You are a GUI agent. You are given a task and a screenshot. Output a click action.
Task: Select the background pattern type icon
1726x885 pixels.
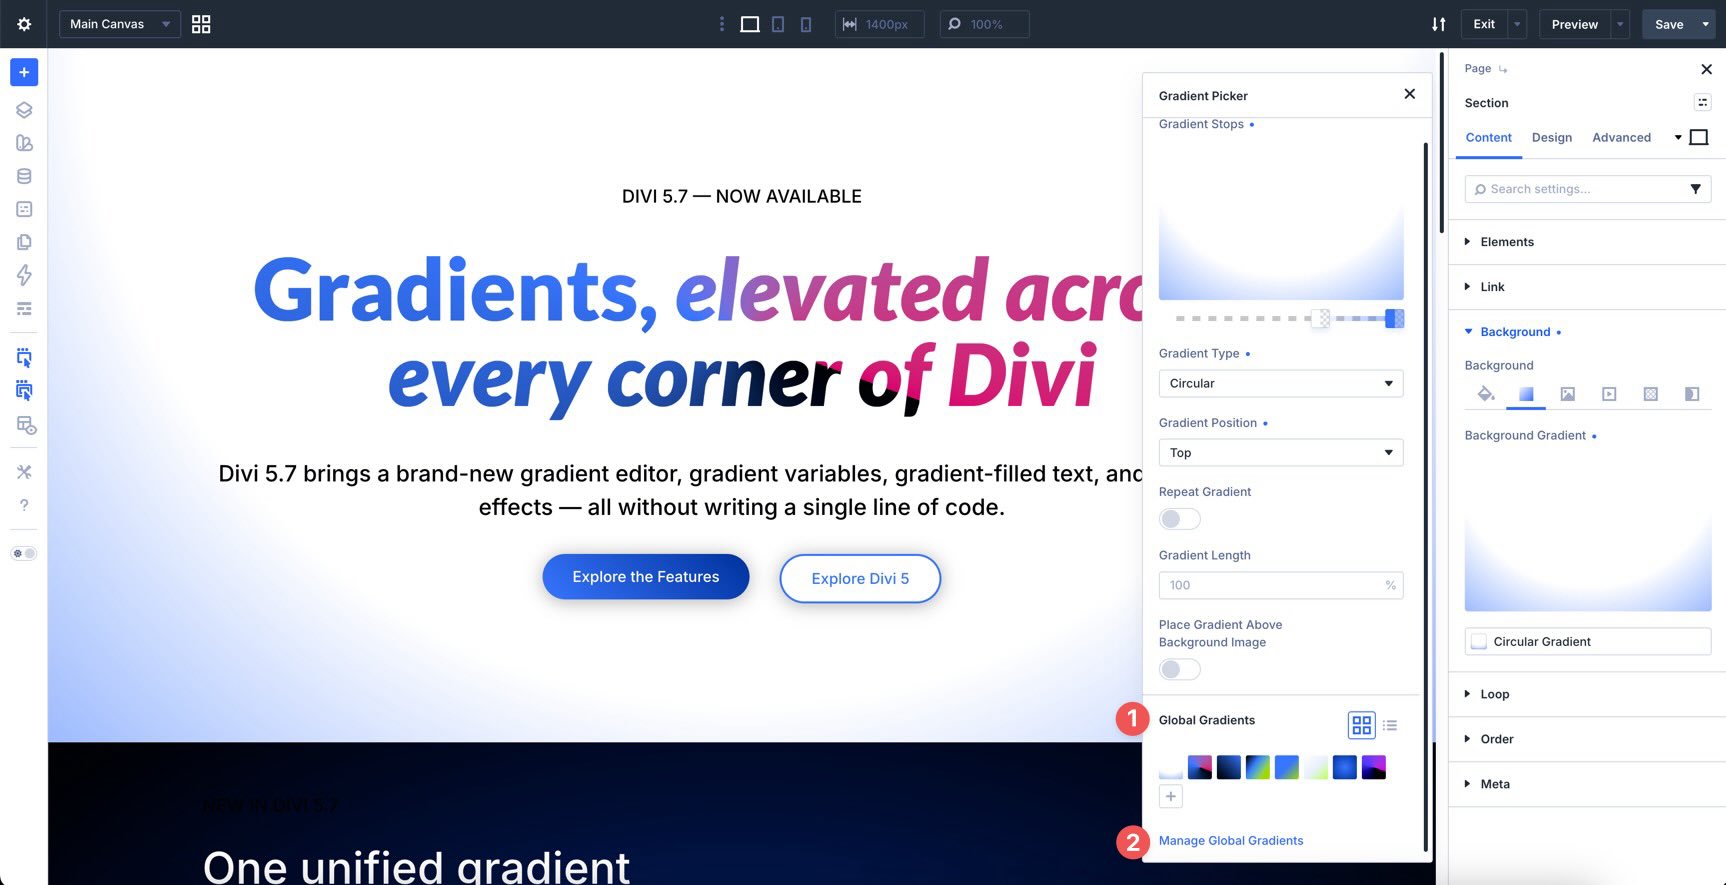pyautogui.click(x=1651, y=394)
